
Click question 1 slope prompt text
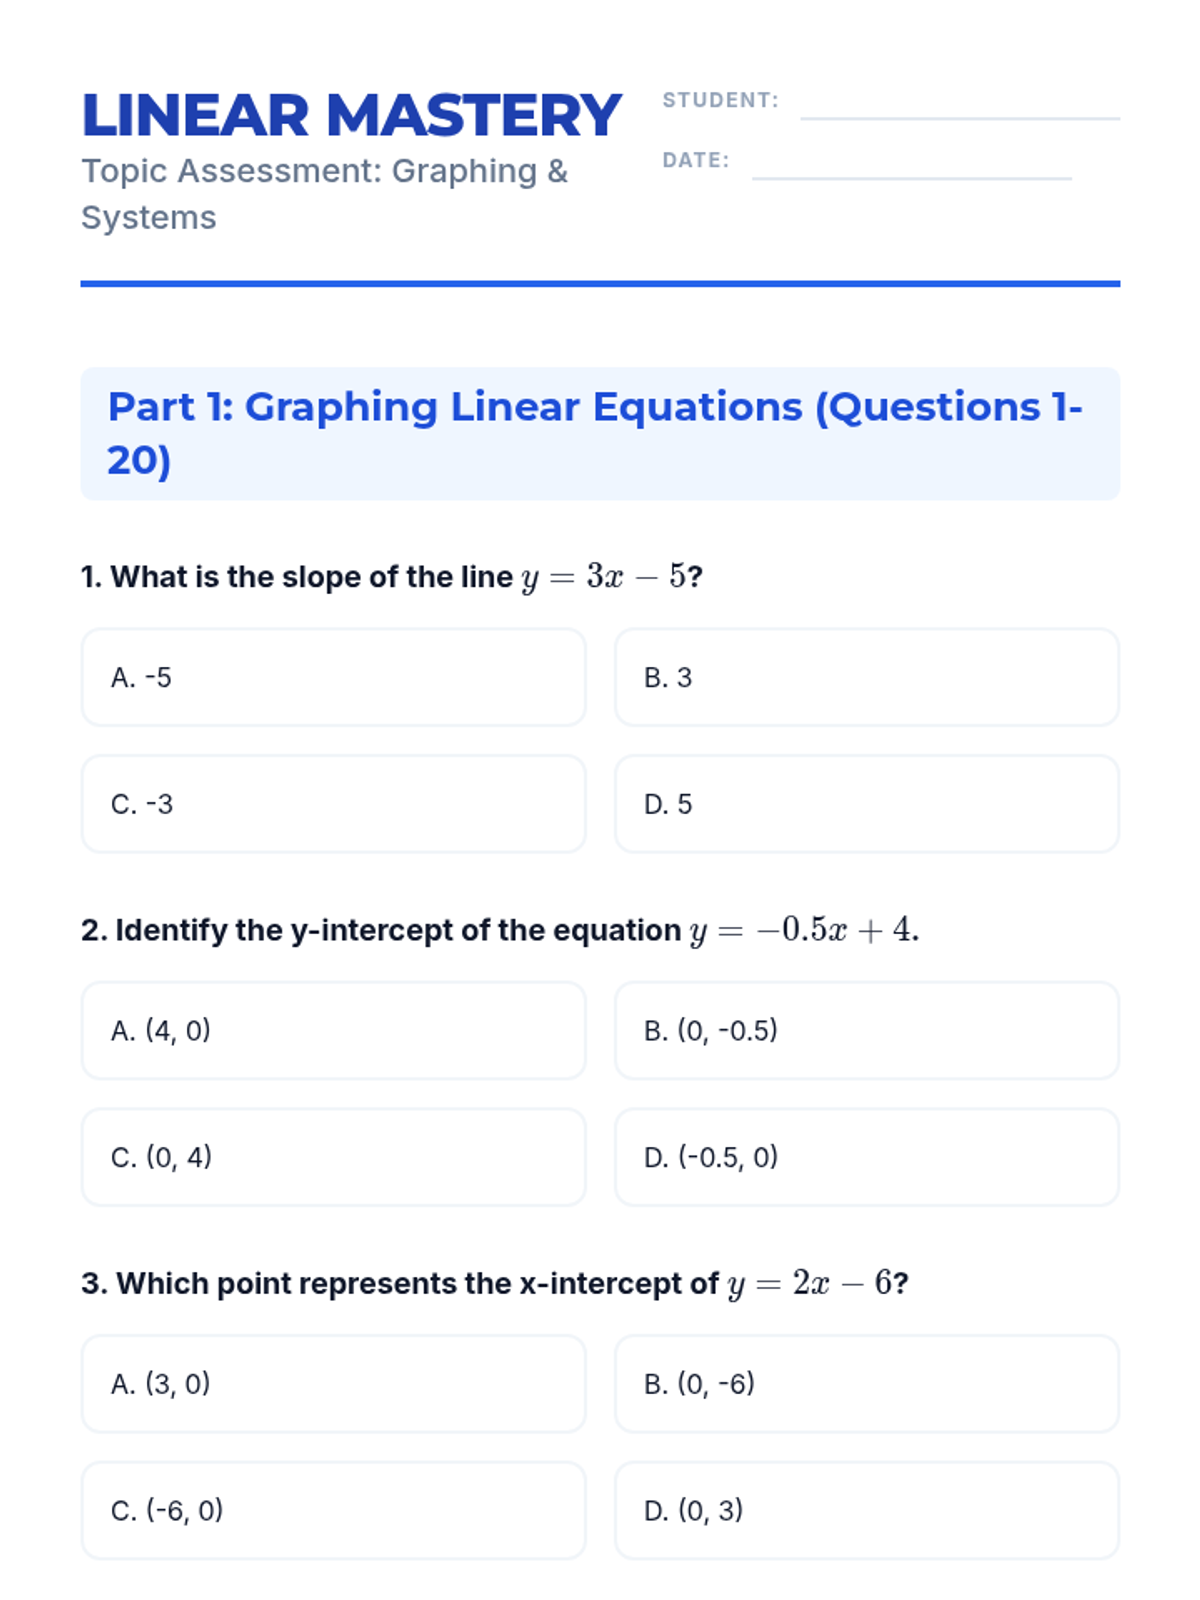click(392, 577)
